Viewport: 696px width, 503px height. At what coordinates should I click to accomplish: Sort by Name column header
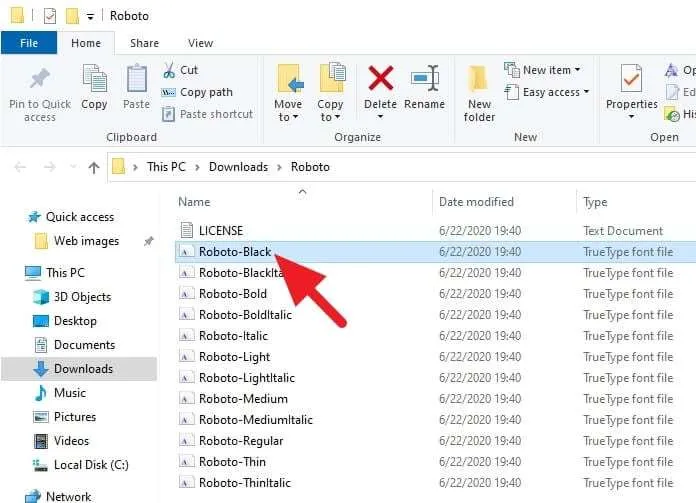tap(194, 202)
